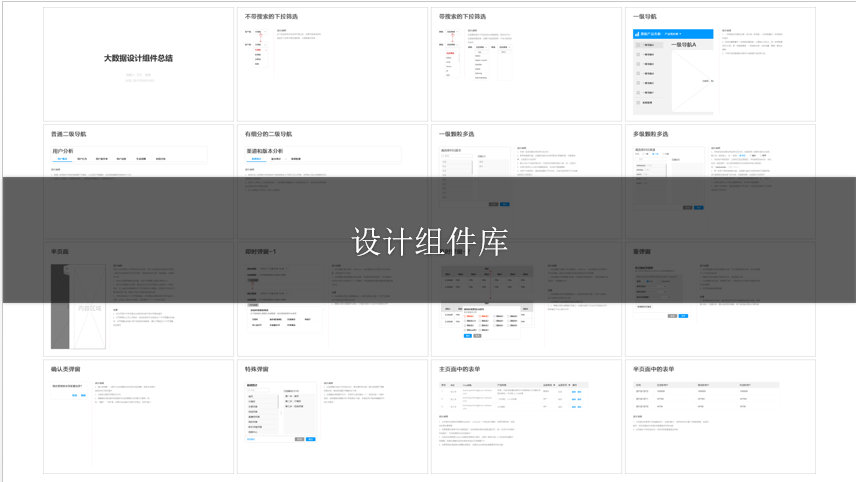Open the 有细分的二级导航 artboard title
The image size is (856, 482).
tap(268, 133)
